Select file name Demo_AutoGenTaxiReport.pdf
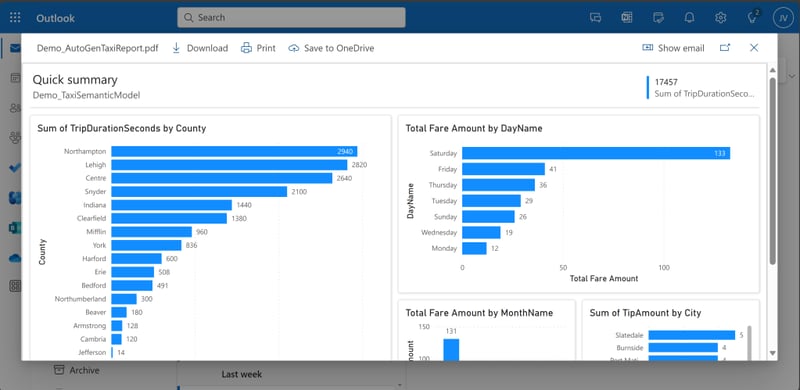This screenshot has height=390, width=800. pyautogui.click(x=97, y=48)
